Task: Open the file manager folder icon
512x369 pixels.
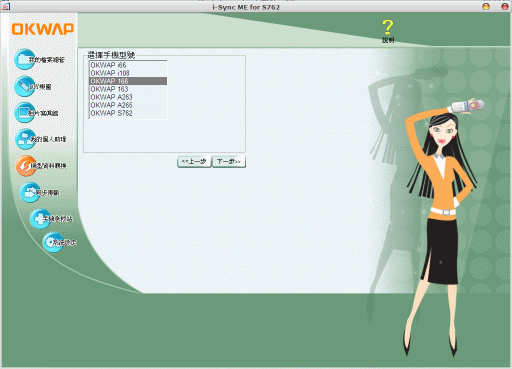Action: tap(24, 59)
